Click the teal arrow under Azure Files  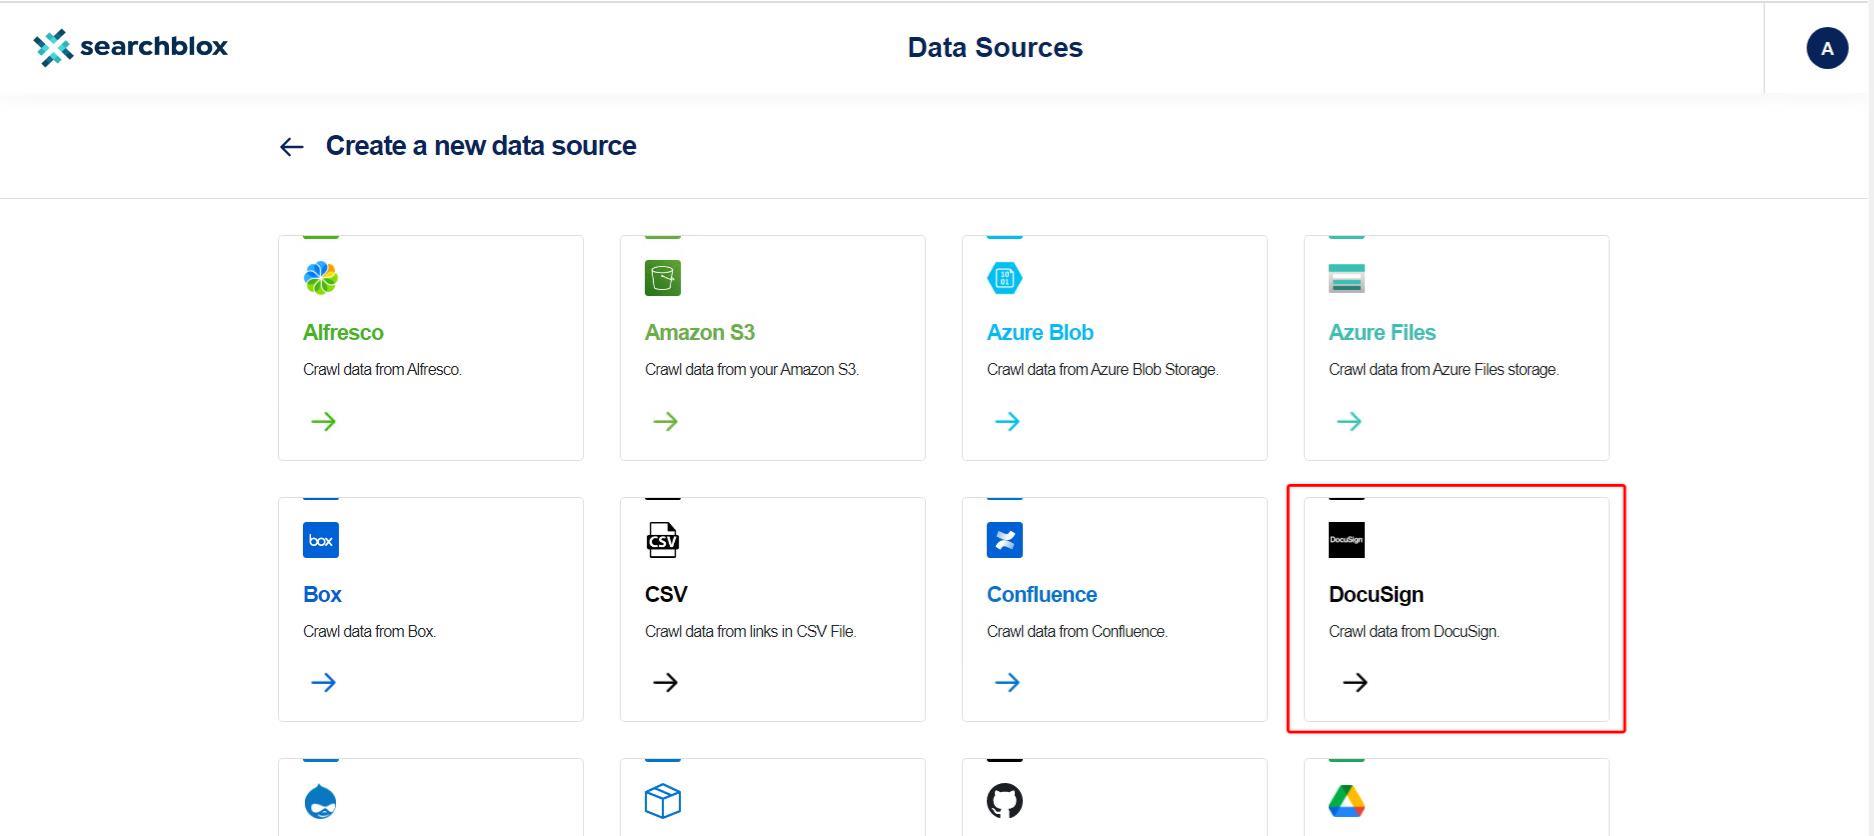pyautogui.click(x=1349, y=421)
